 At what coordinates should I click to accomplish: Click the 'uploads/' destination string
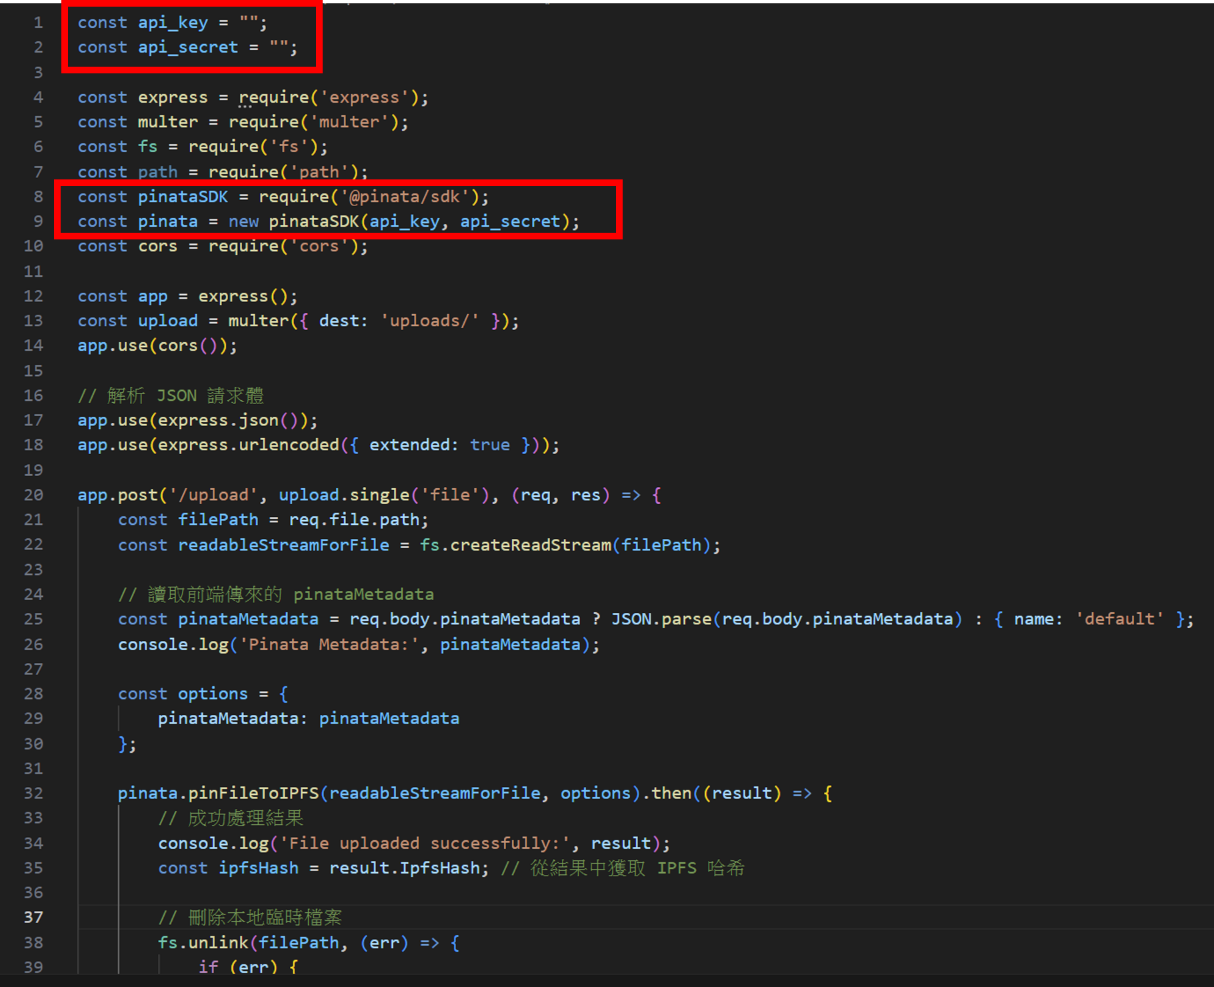(x=429, y=321)
